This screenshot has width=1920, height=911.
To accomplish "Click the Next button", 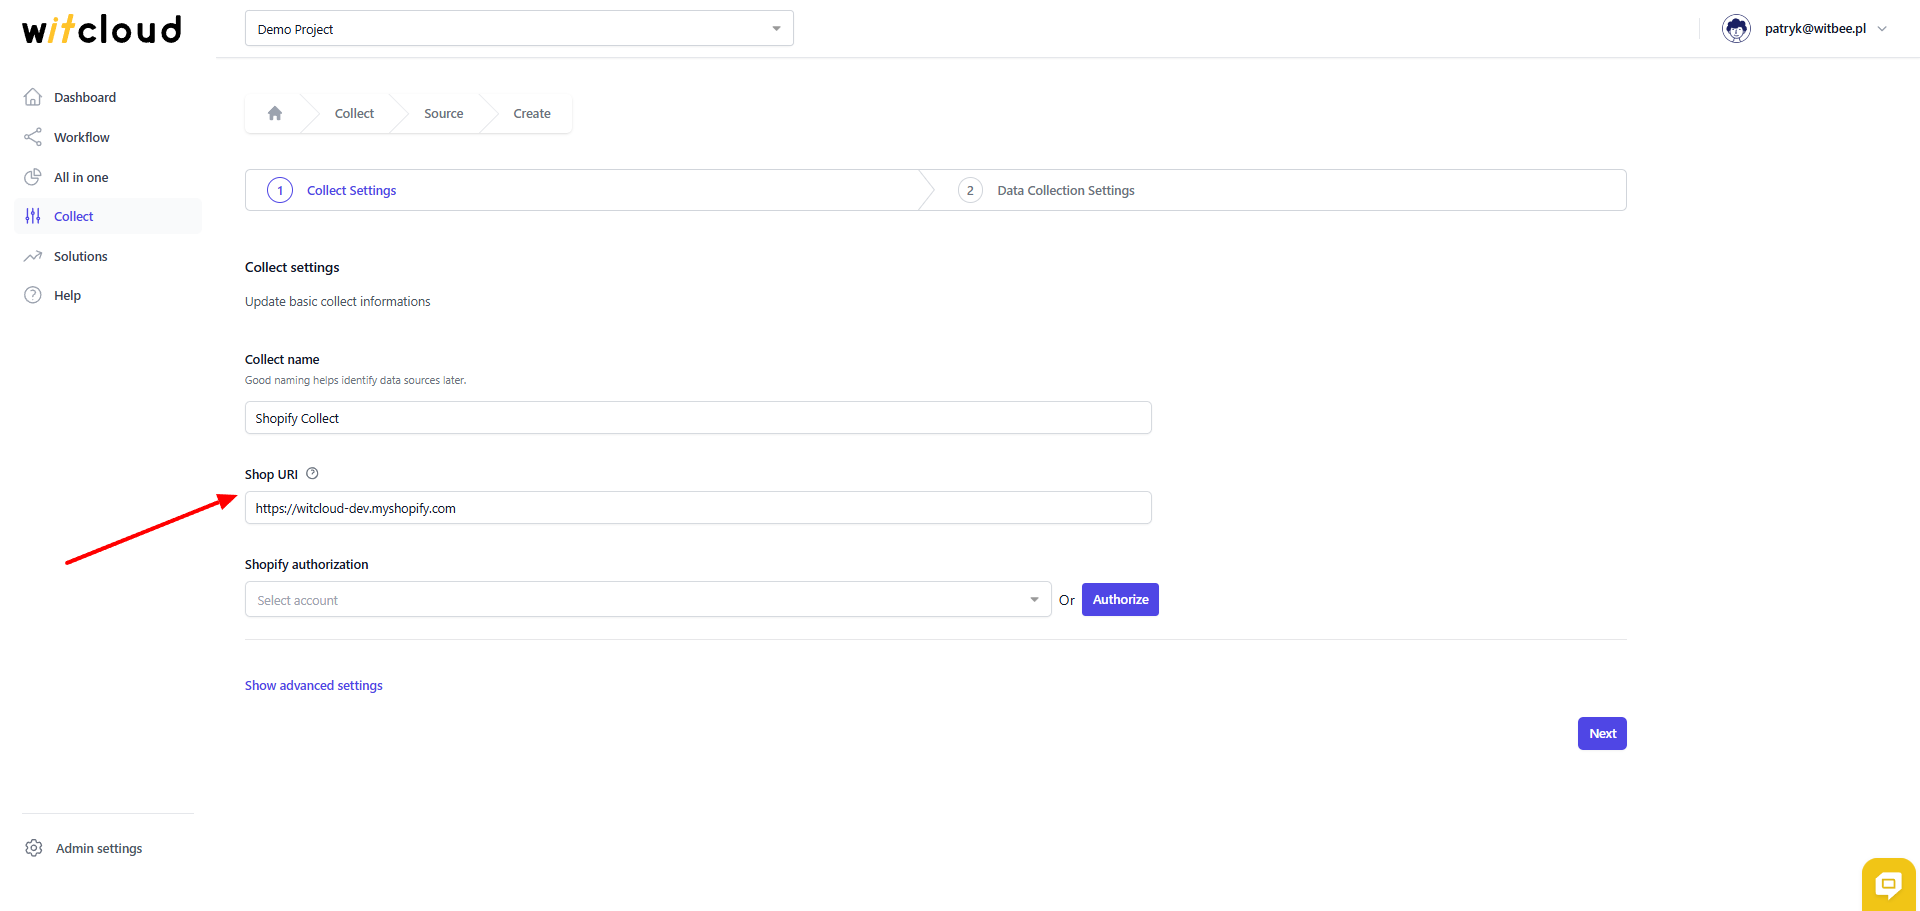I will point(1602,733).
